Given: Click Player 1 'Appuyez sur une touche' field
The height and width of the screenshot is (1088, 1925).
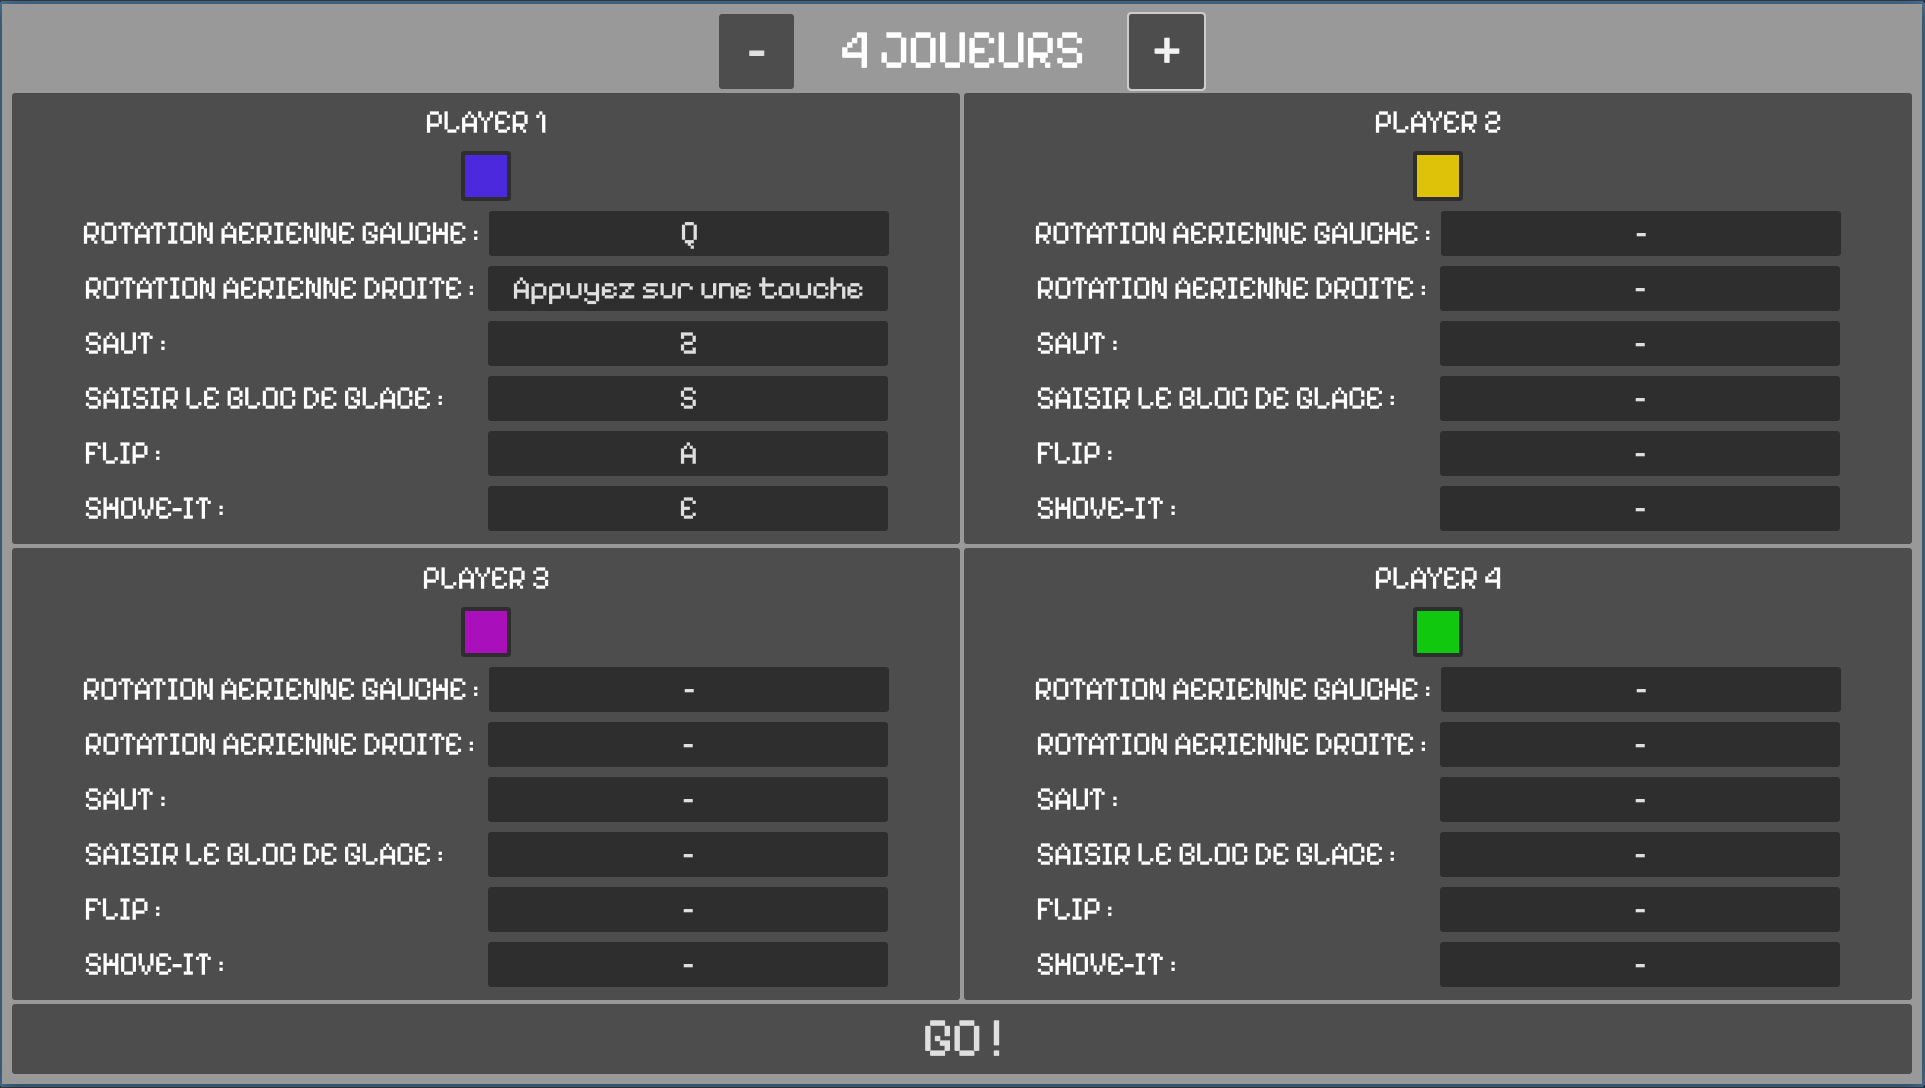Looking at the screenshot, I should 688,288.
